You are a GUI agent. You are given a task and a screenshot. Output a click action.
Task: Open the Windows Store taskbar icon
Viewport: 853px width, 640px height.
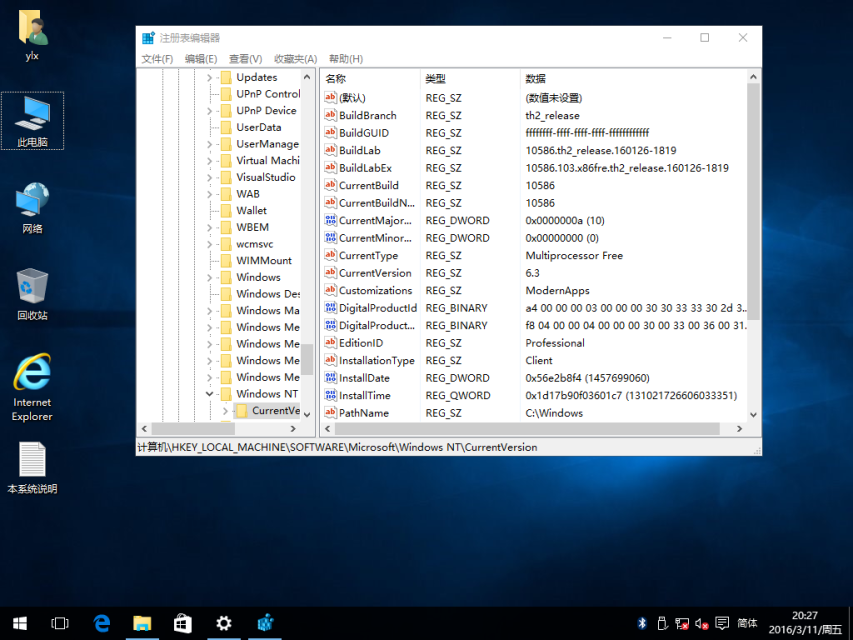tap(182, 623)
